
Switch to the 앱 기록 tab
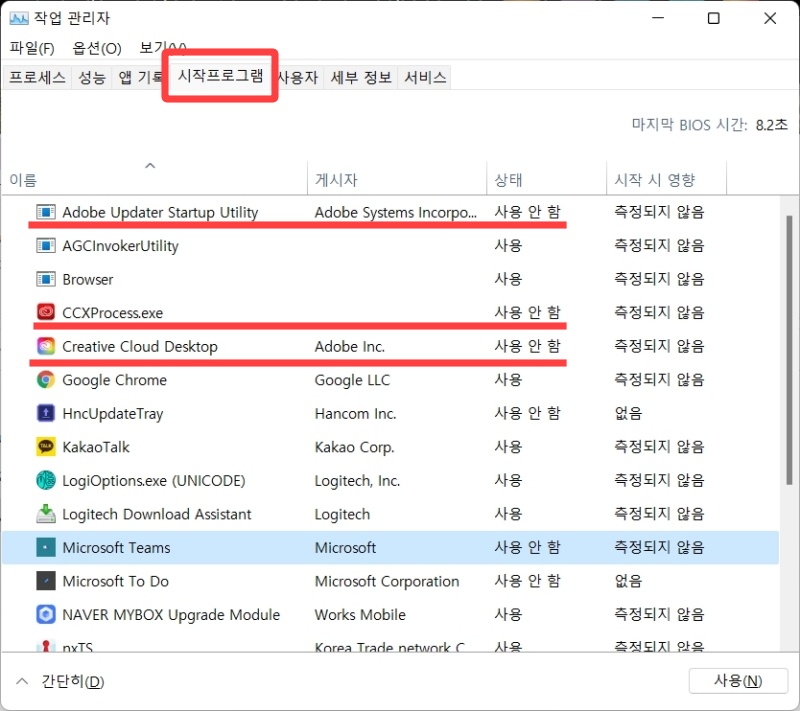(140, 78)
